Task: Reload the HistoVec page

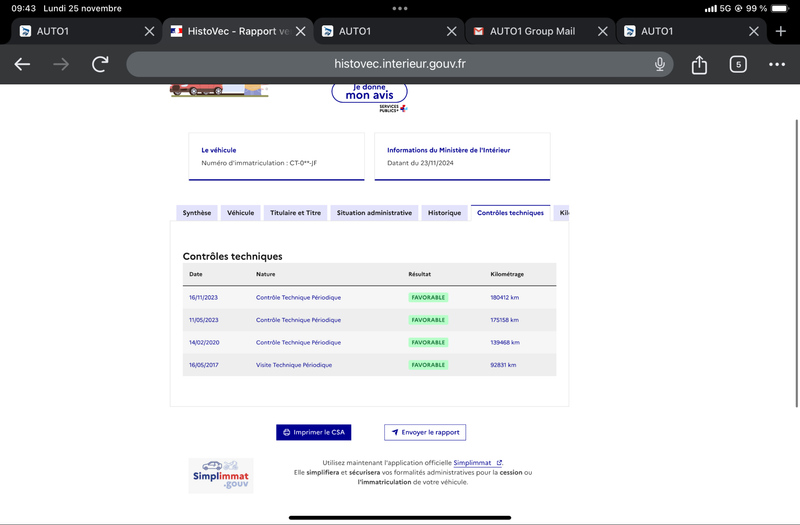Action: [x=100, y=64]
